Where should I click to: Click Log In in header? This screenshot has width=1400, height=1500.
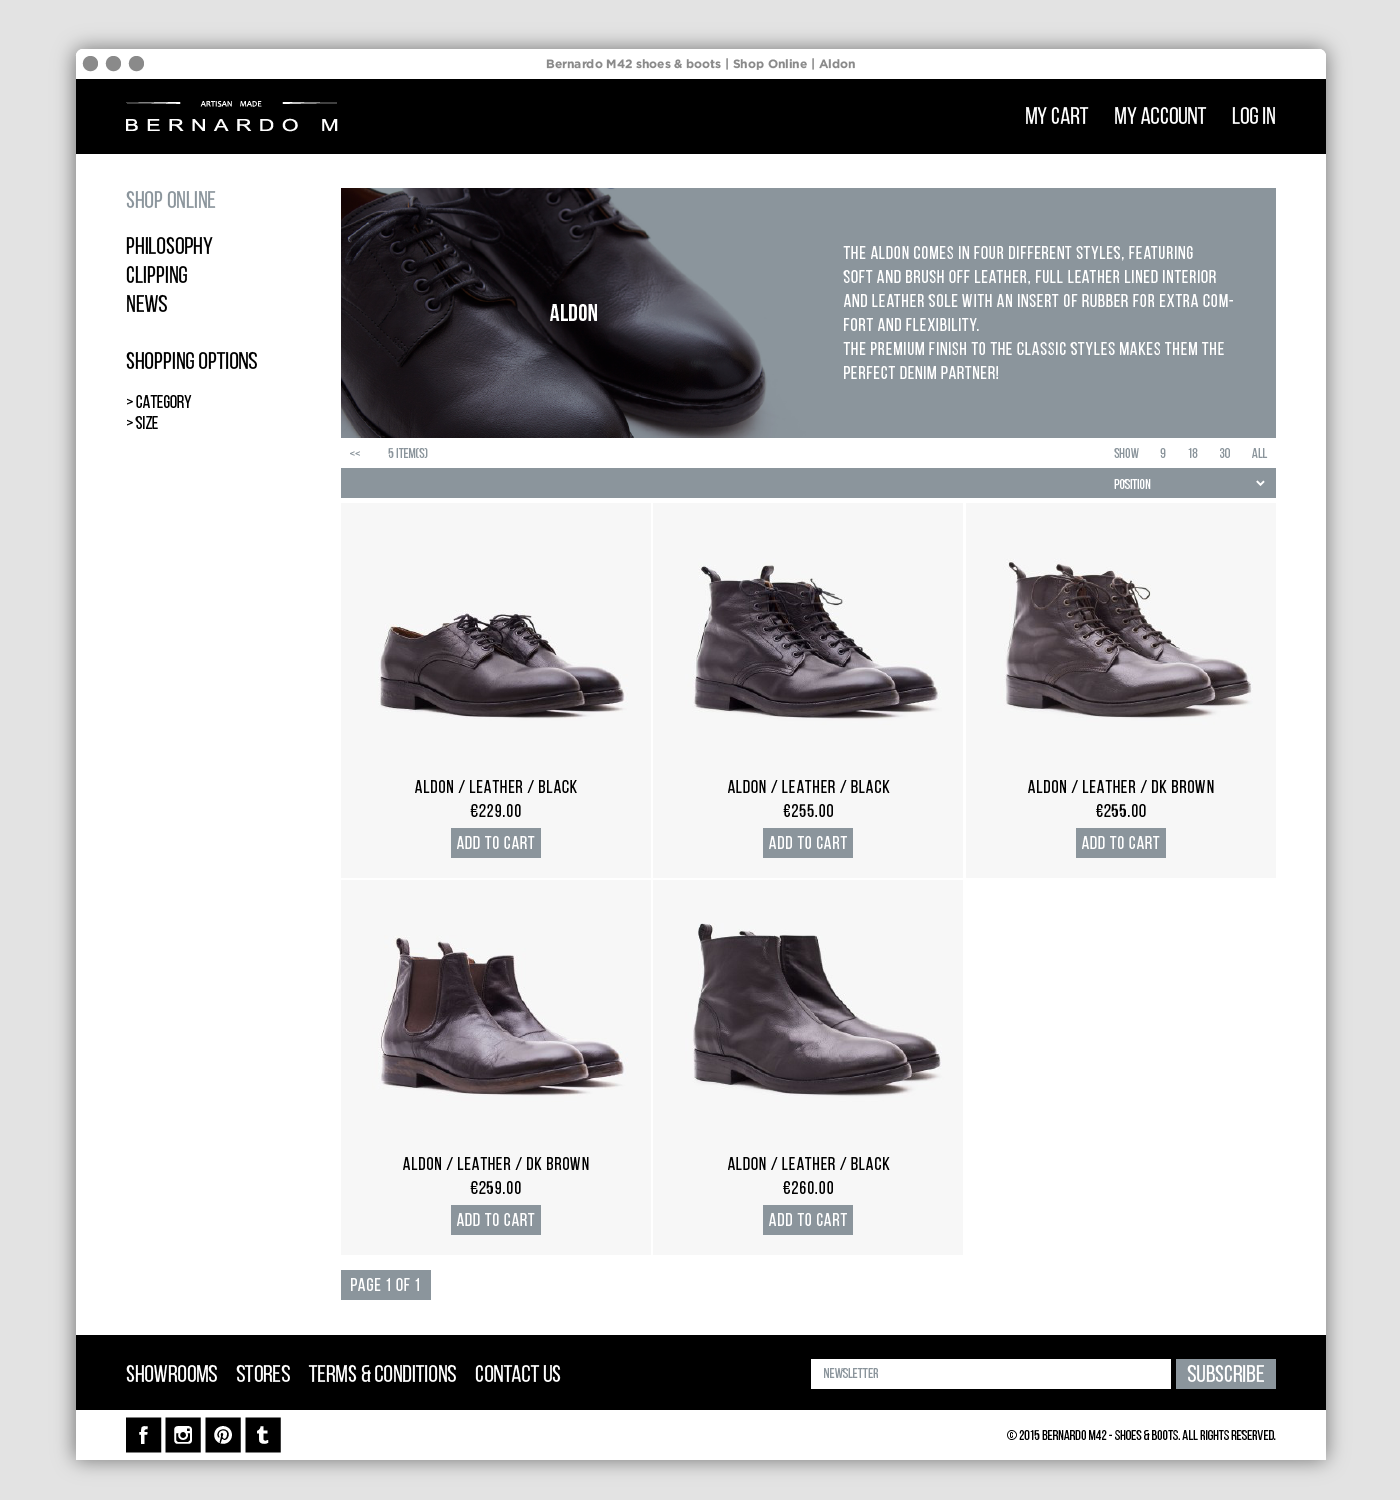(1254, 116)
